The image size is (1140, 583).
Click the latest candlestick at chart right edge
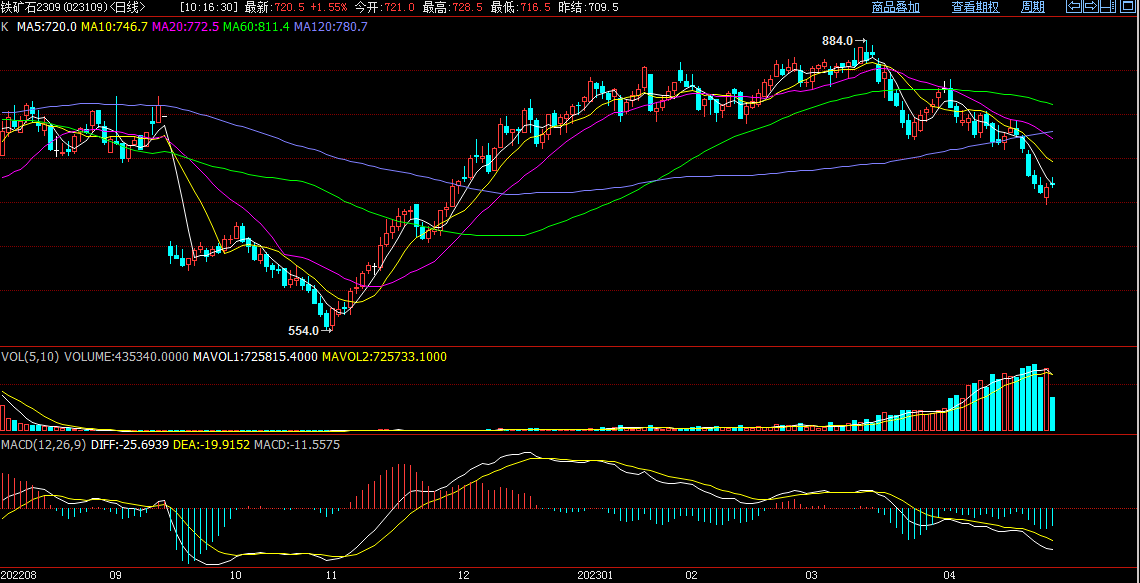click(1053, 184)
